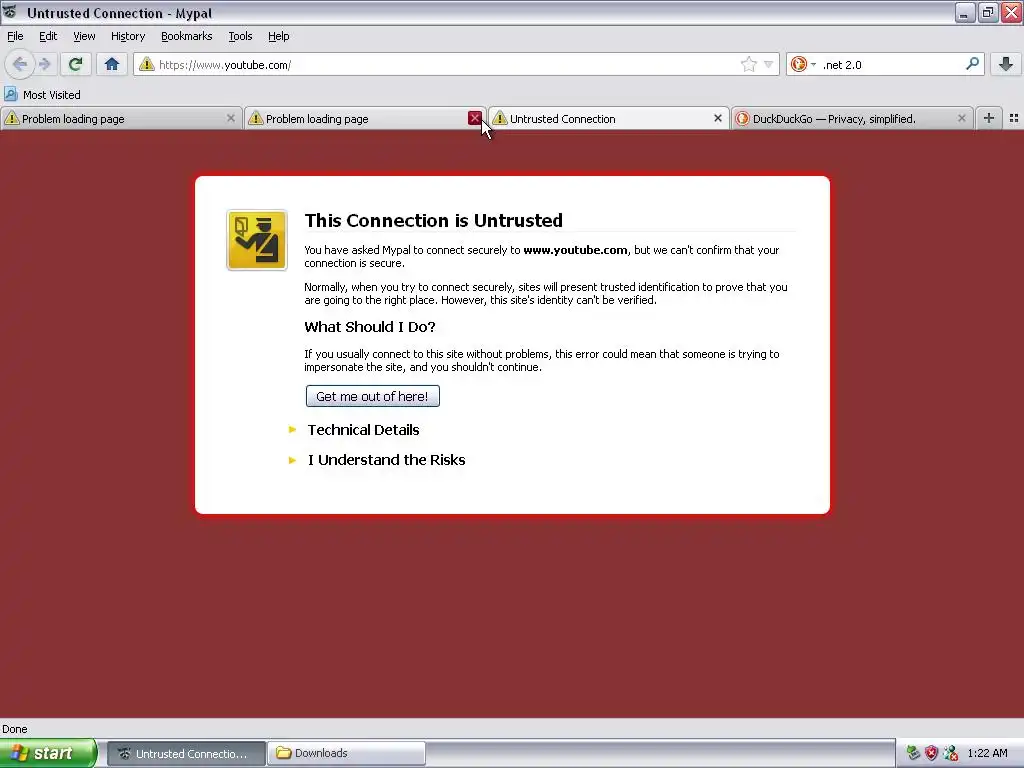Open the Bookmarks menu
This screenshot has height=768, width=1024.
point(187,36)
